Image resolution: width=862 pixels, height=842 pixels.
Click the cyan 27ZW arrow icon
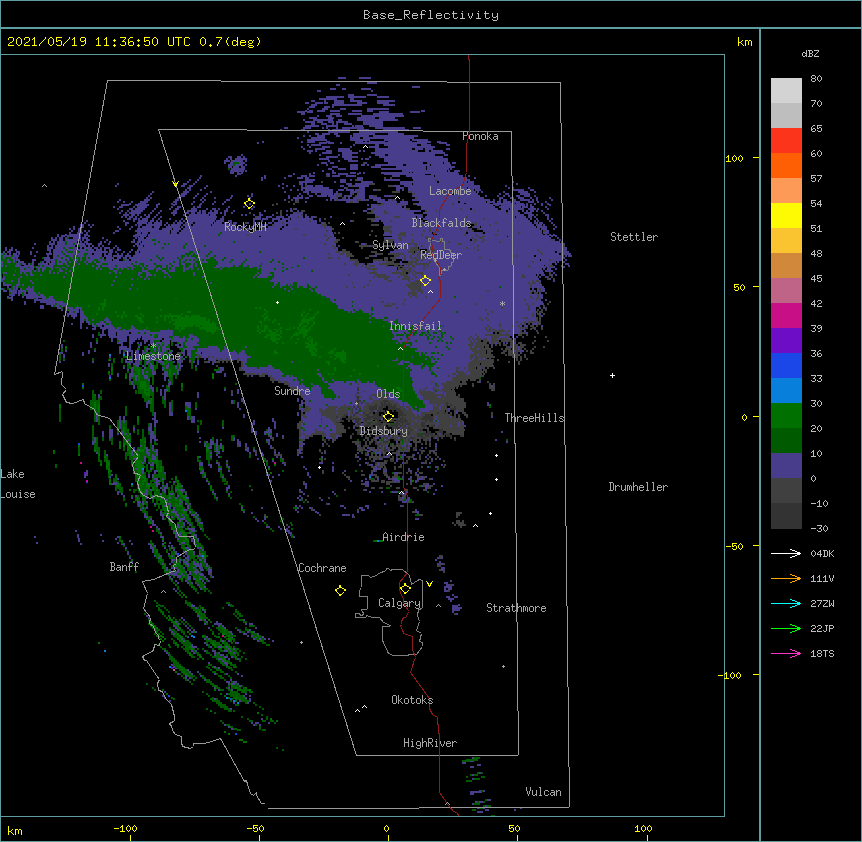click(x=786, y=603)
